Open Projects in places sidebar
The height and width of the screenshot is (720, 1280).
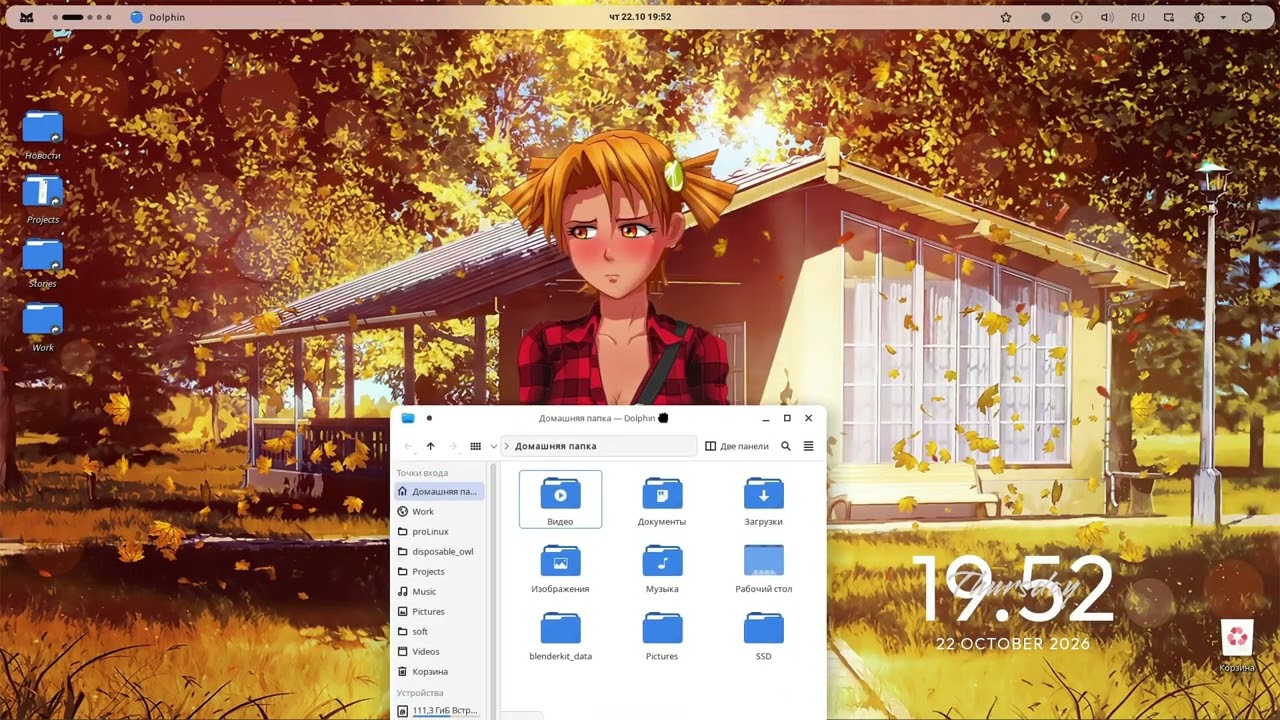click(x=439, y=571)
